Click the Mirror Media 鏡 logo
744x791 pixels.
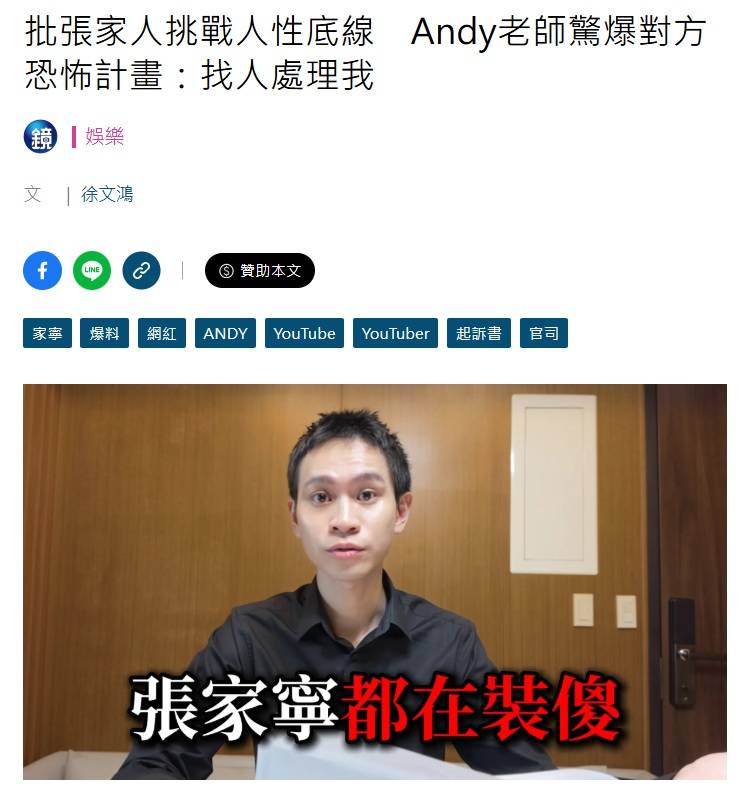(40, 136)
